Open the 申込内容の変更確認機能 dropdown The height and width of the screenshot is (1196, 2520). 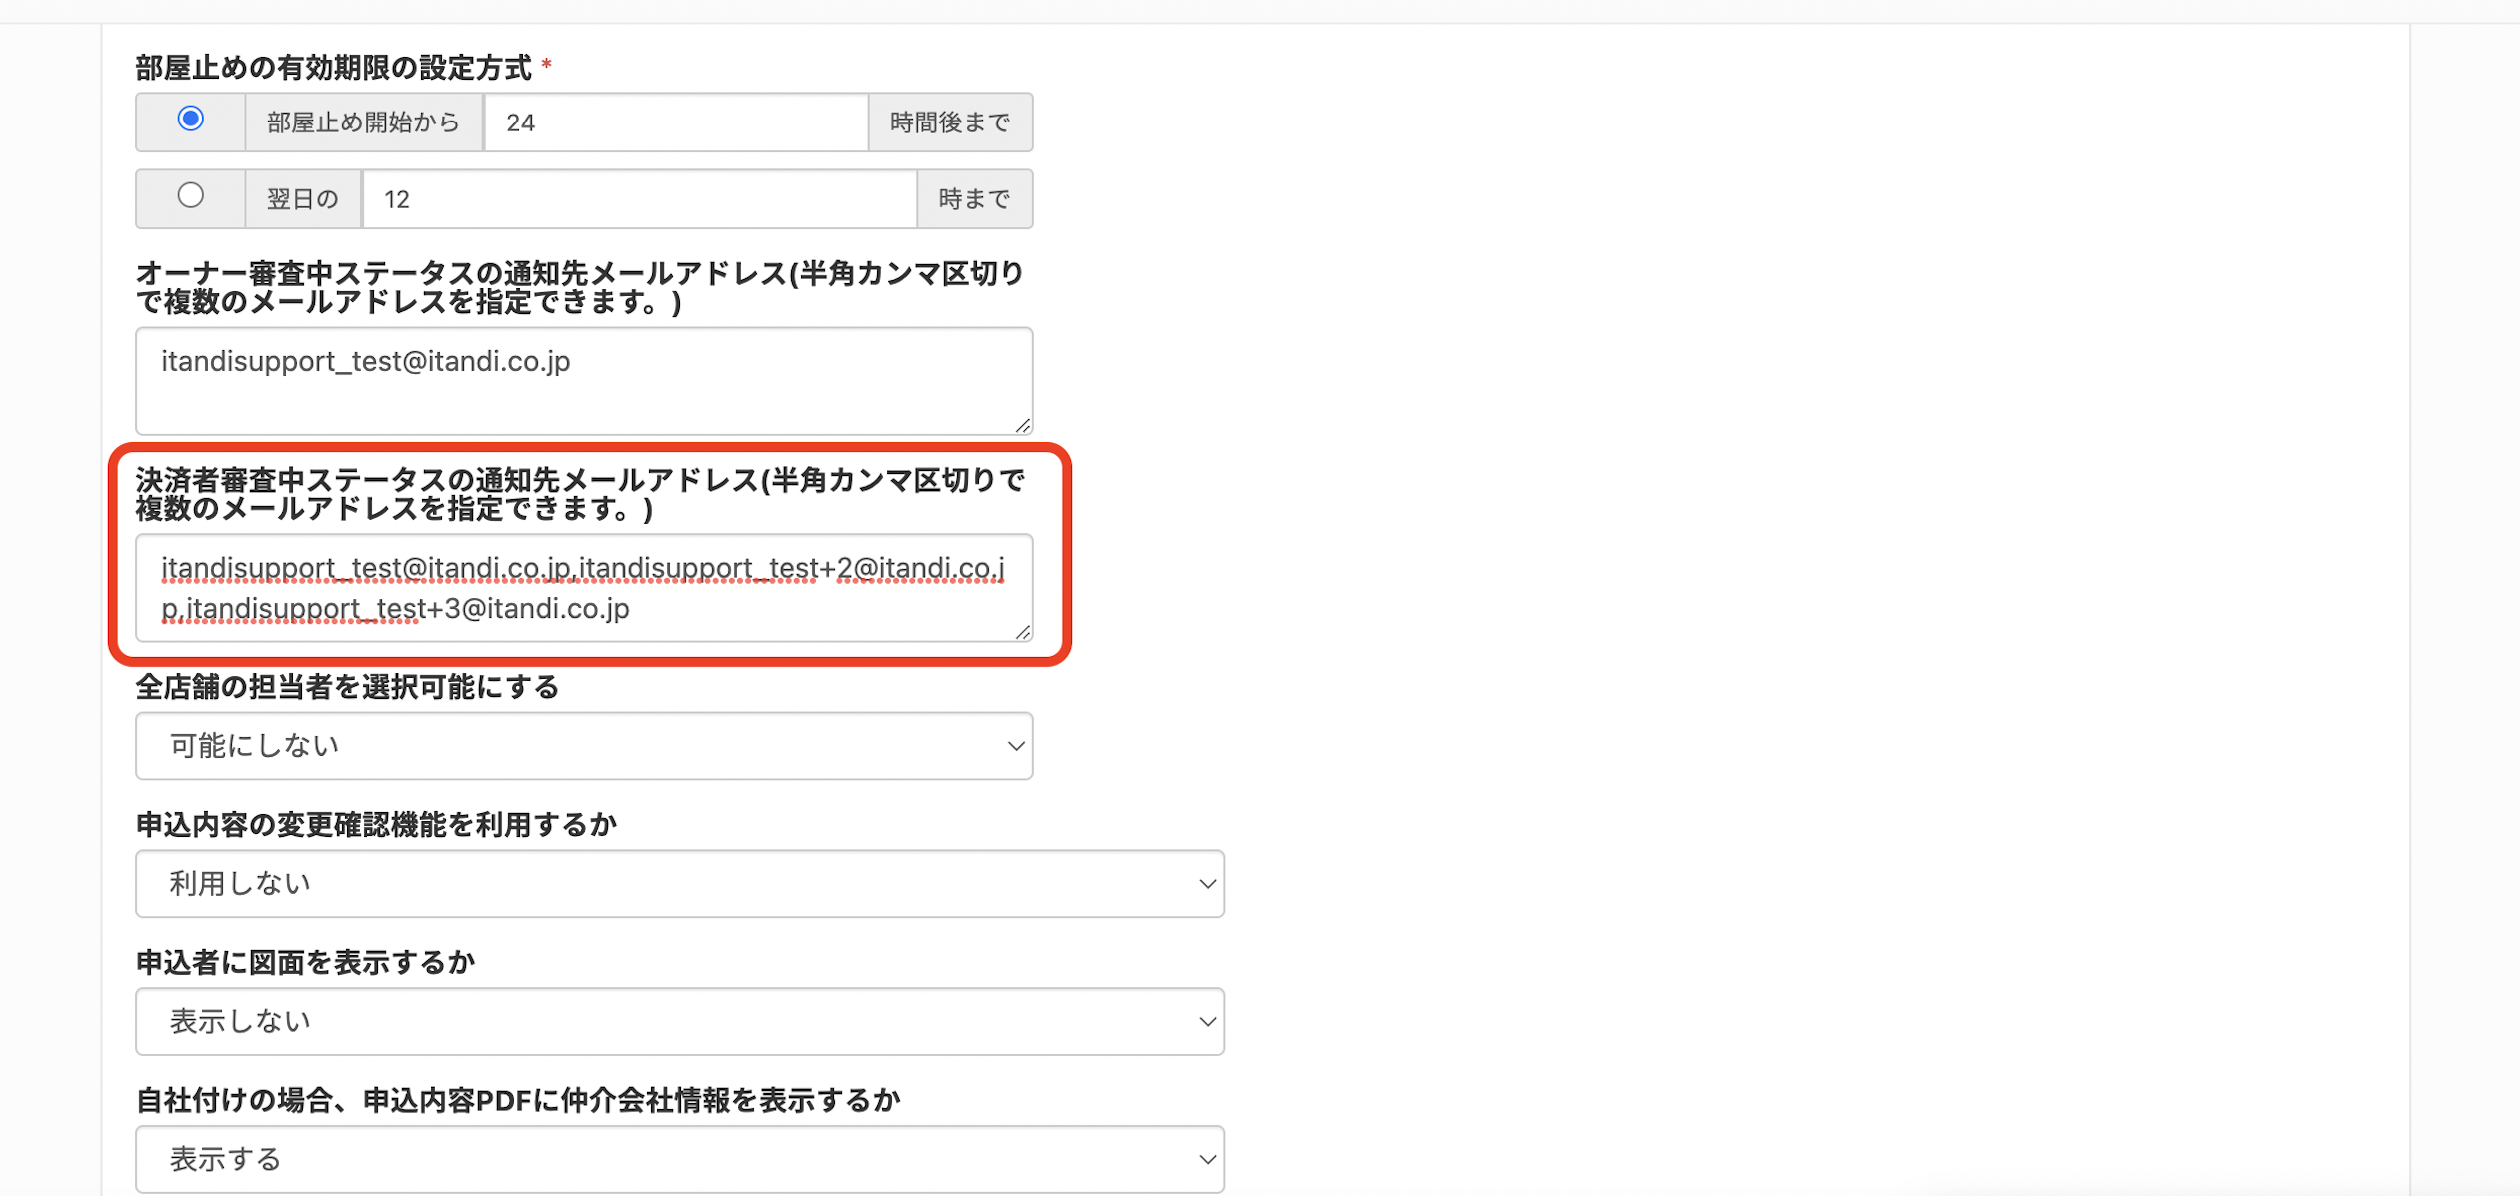tap(680, 884)
